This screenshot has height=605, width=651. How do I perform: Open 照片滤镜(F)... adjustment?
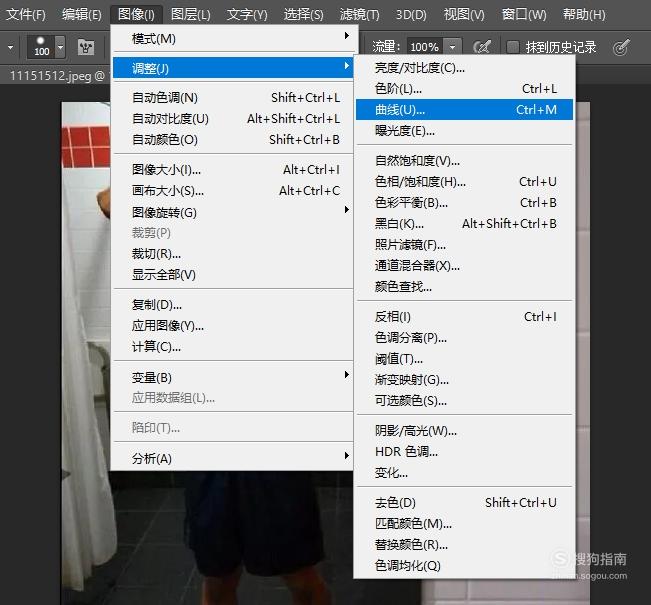click(x=464, y=245)
